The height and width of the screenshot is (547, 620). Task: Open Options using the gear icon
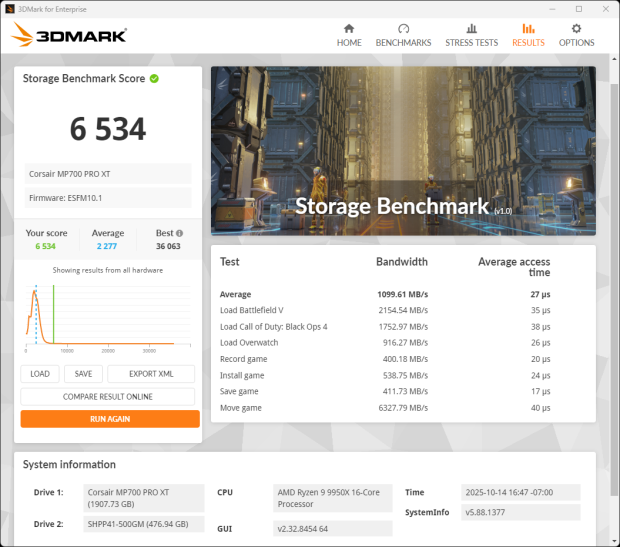pyautogui.click(x=576, y=29)
